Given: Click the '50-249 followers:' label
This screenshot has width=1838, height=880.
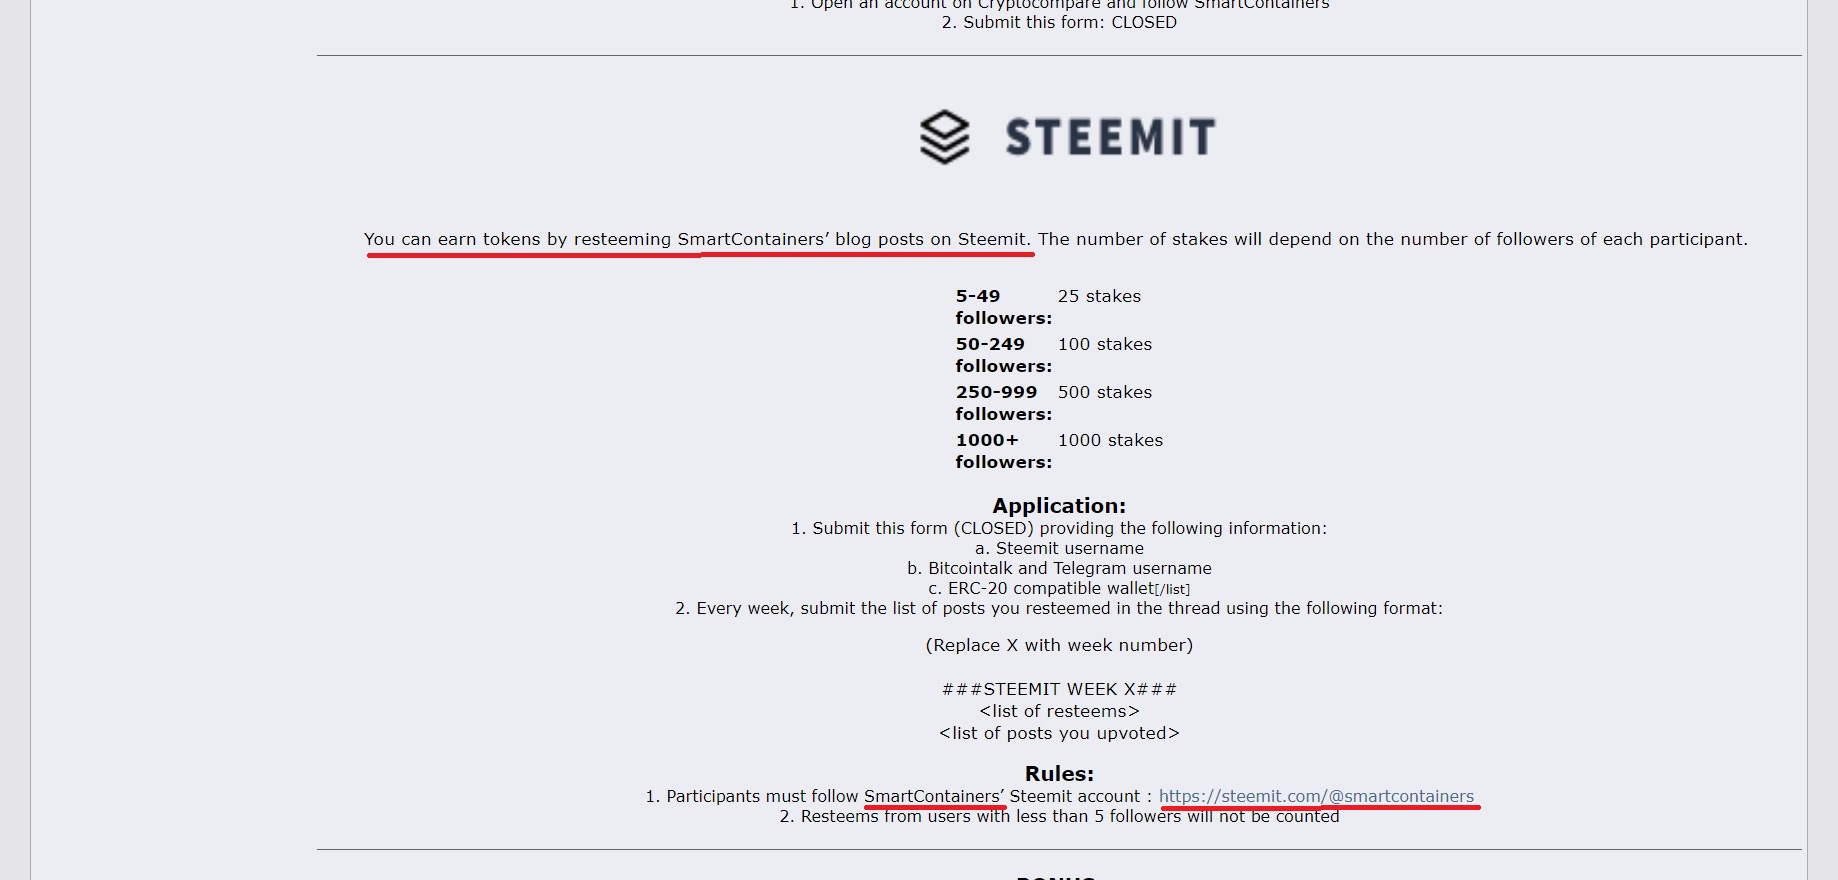Looking at the screenshot, I should click(1003, 355).
